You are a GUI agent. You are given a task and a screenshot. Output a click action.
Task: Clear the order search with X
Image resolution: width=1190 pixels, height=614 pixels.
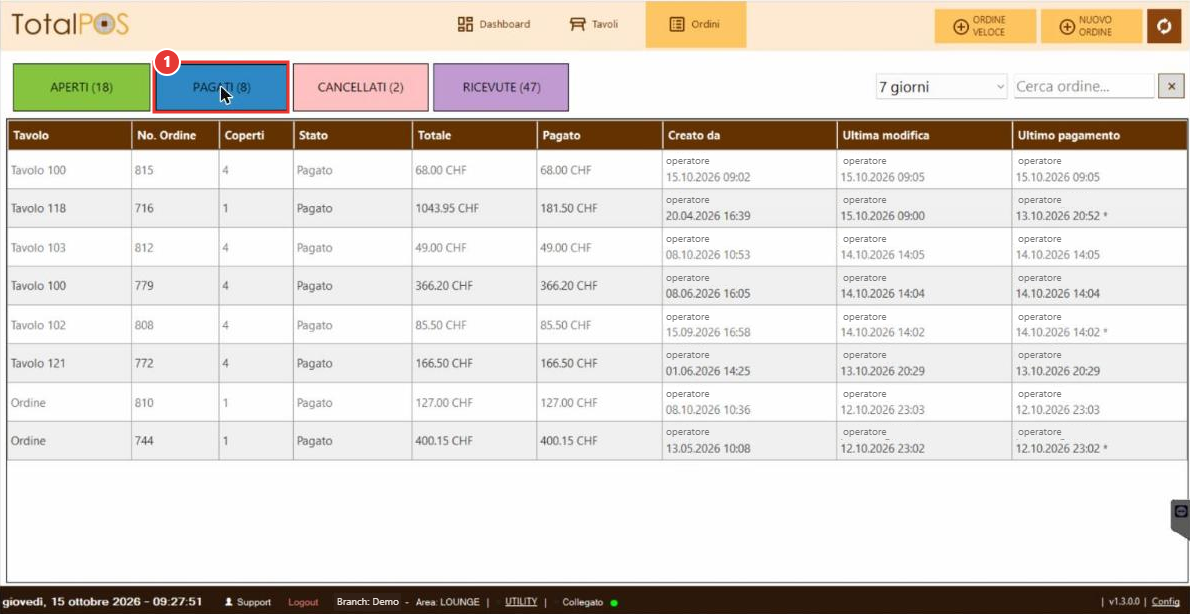click(1171, 87)
